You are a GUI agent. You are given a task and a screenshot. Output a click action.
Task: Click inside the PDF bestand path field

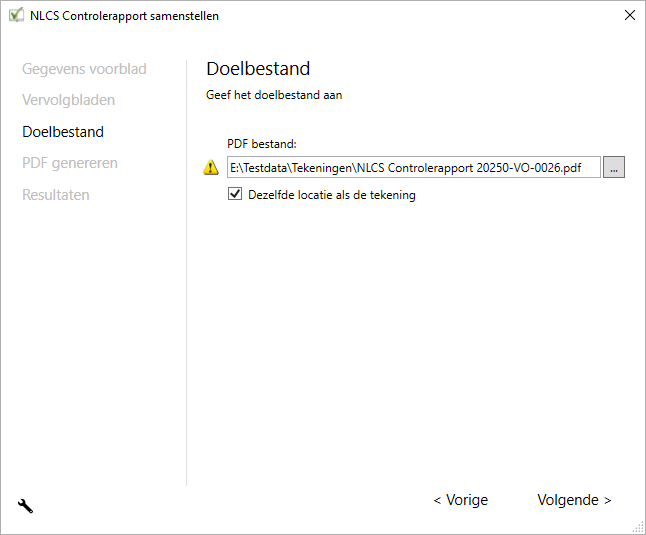[412, 168]
